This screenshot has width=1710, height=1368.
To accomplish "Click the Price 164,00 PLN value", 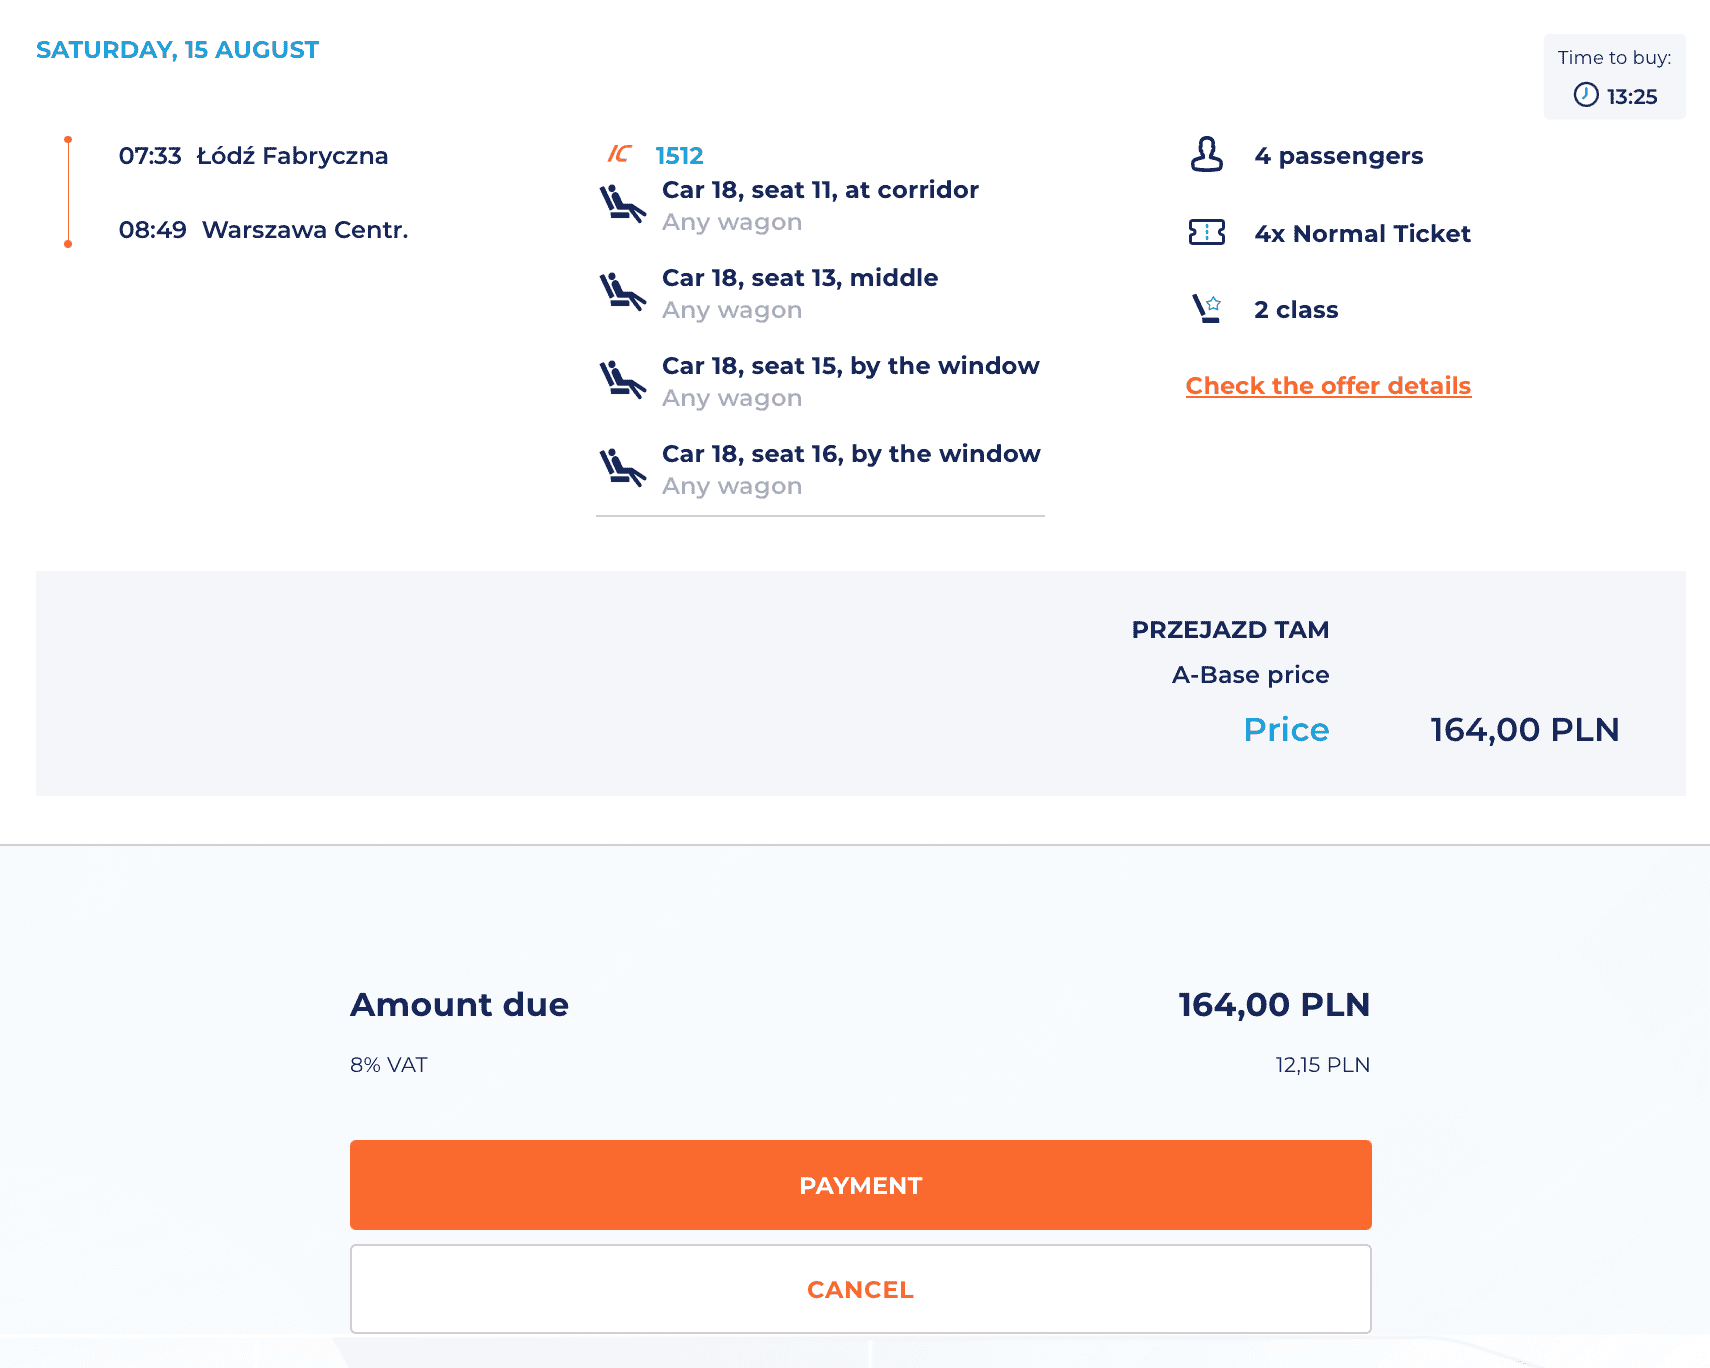I will coord(1524,730).
